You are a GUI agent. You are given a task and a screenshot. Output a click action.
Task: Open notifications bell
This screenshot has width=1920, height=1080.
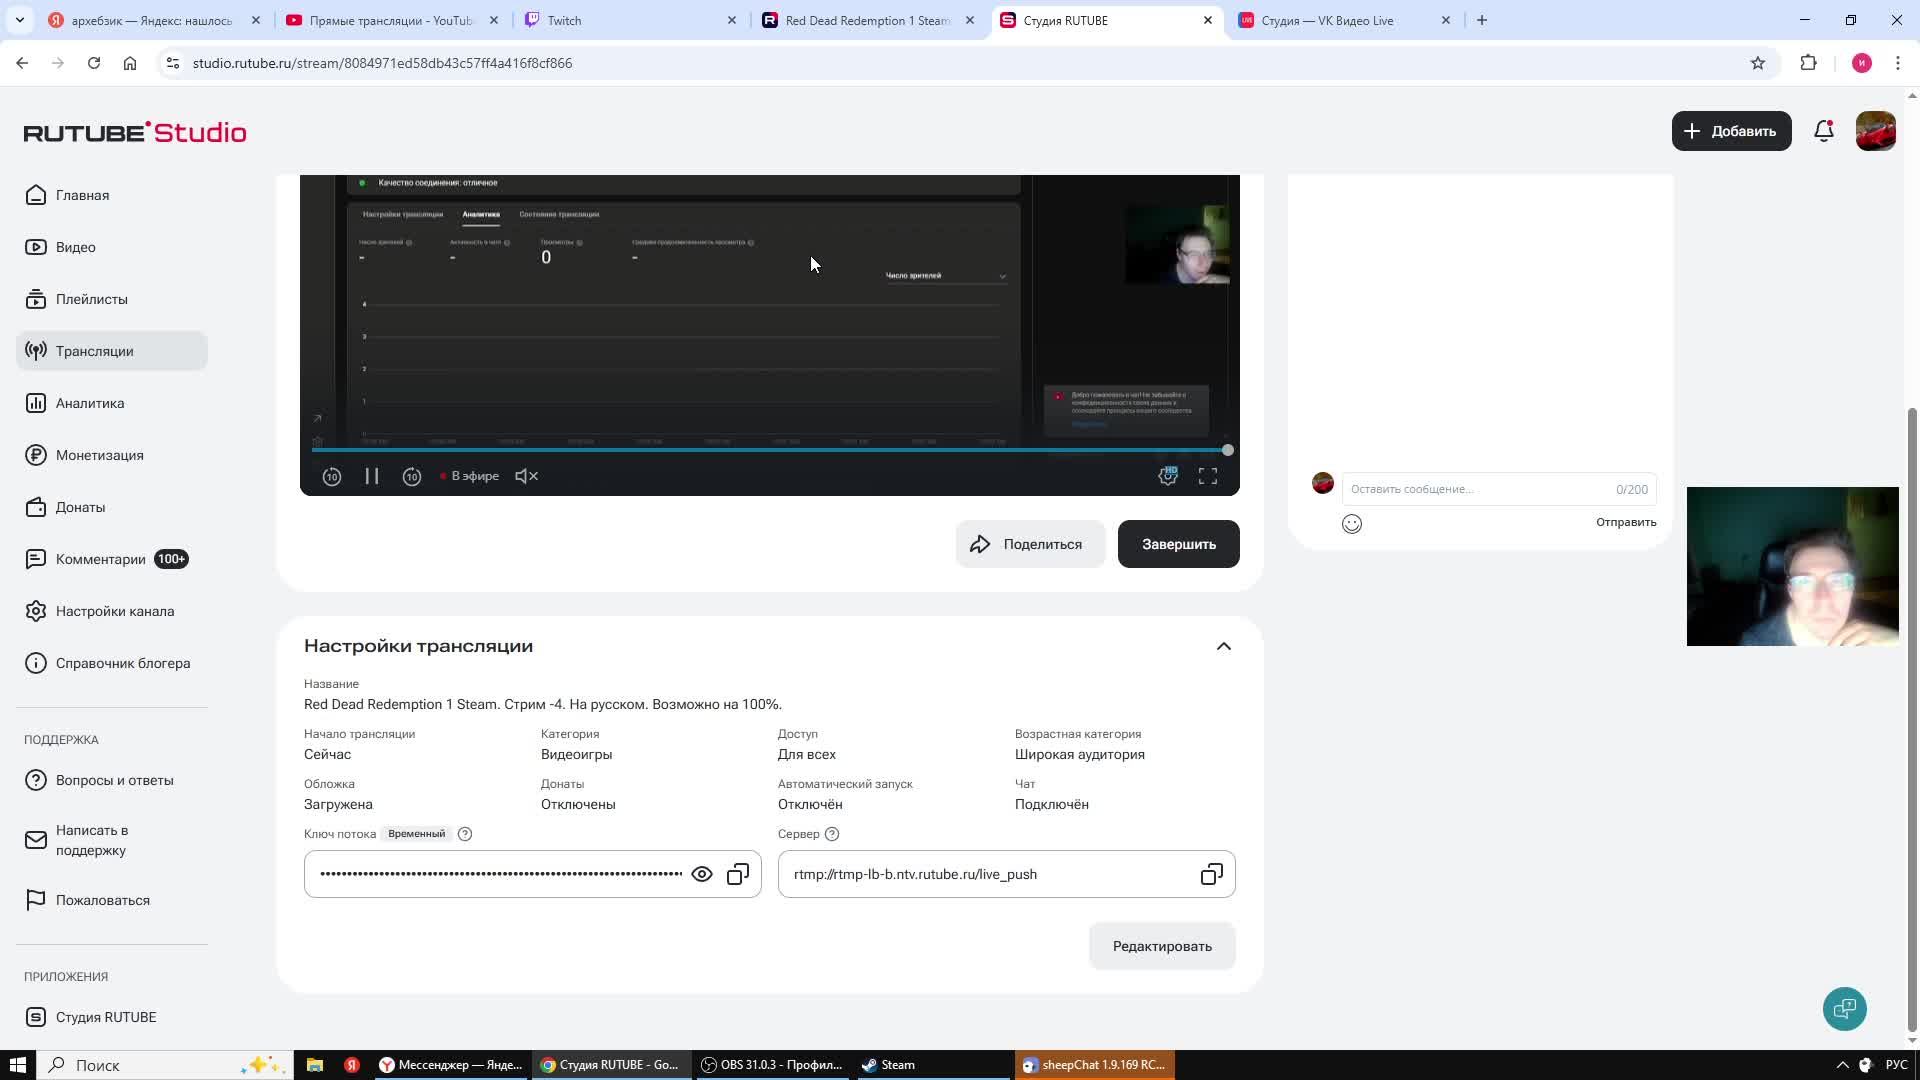click(1823, 131)
